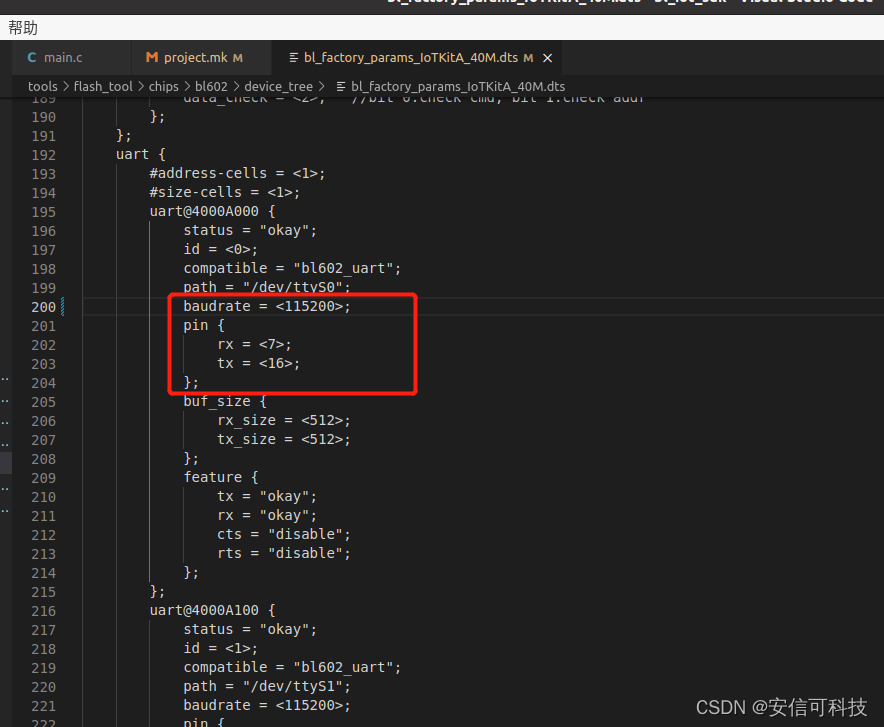884x727 pixels.
Task: Switch to the main.c tab
Action: [x=63, y=57]
